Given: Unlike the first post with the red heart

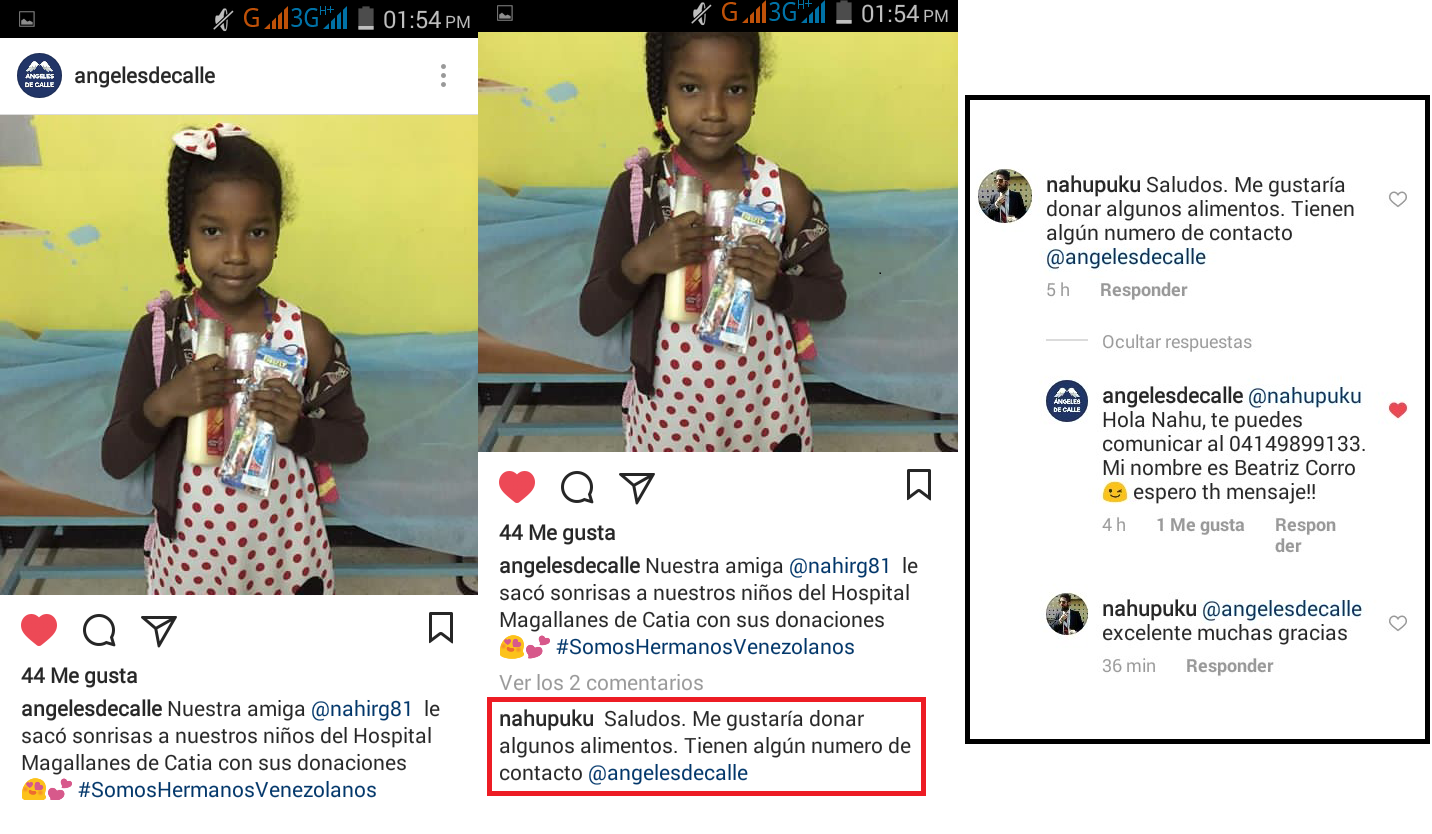Looking at the screenshot, I should [x=39, y=630].
